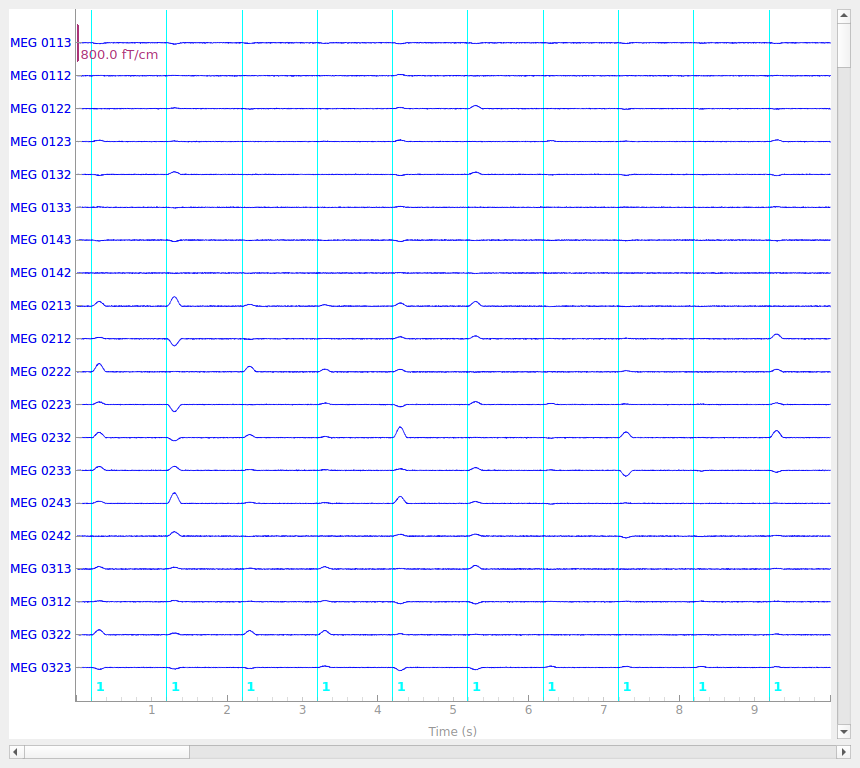Select channel label MEG 0113
The image size is (860, 768).
[41, 43]
